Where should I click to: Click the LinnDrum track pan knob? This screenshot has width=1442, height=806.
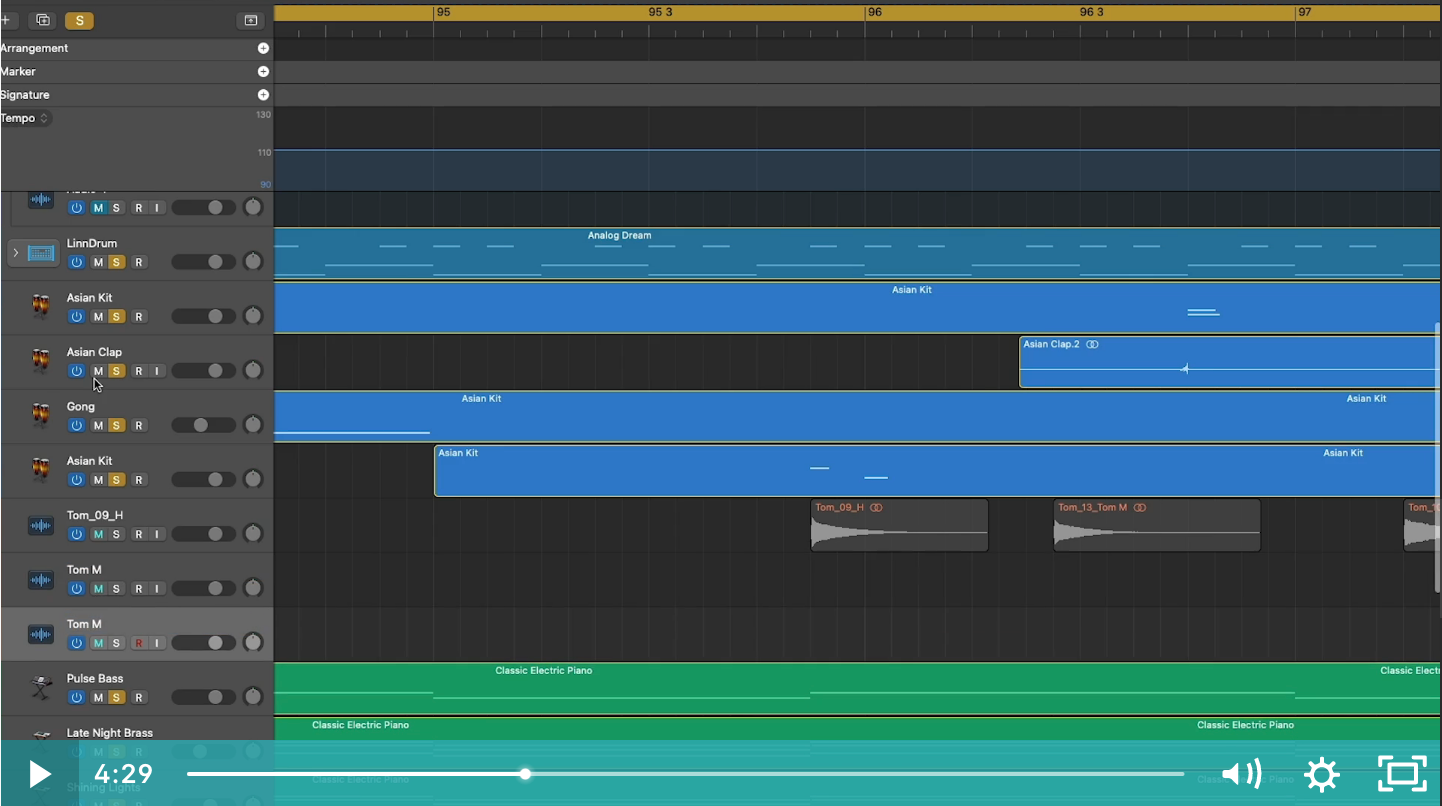click(253, 261)
